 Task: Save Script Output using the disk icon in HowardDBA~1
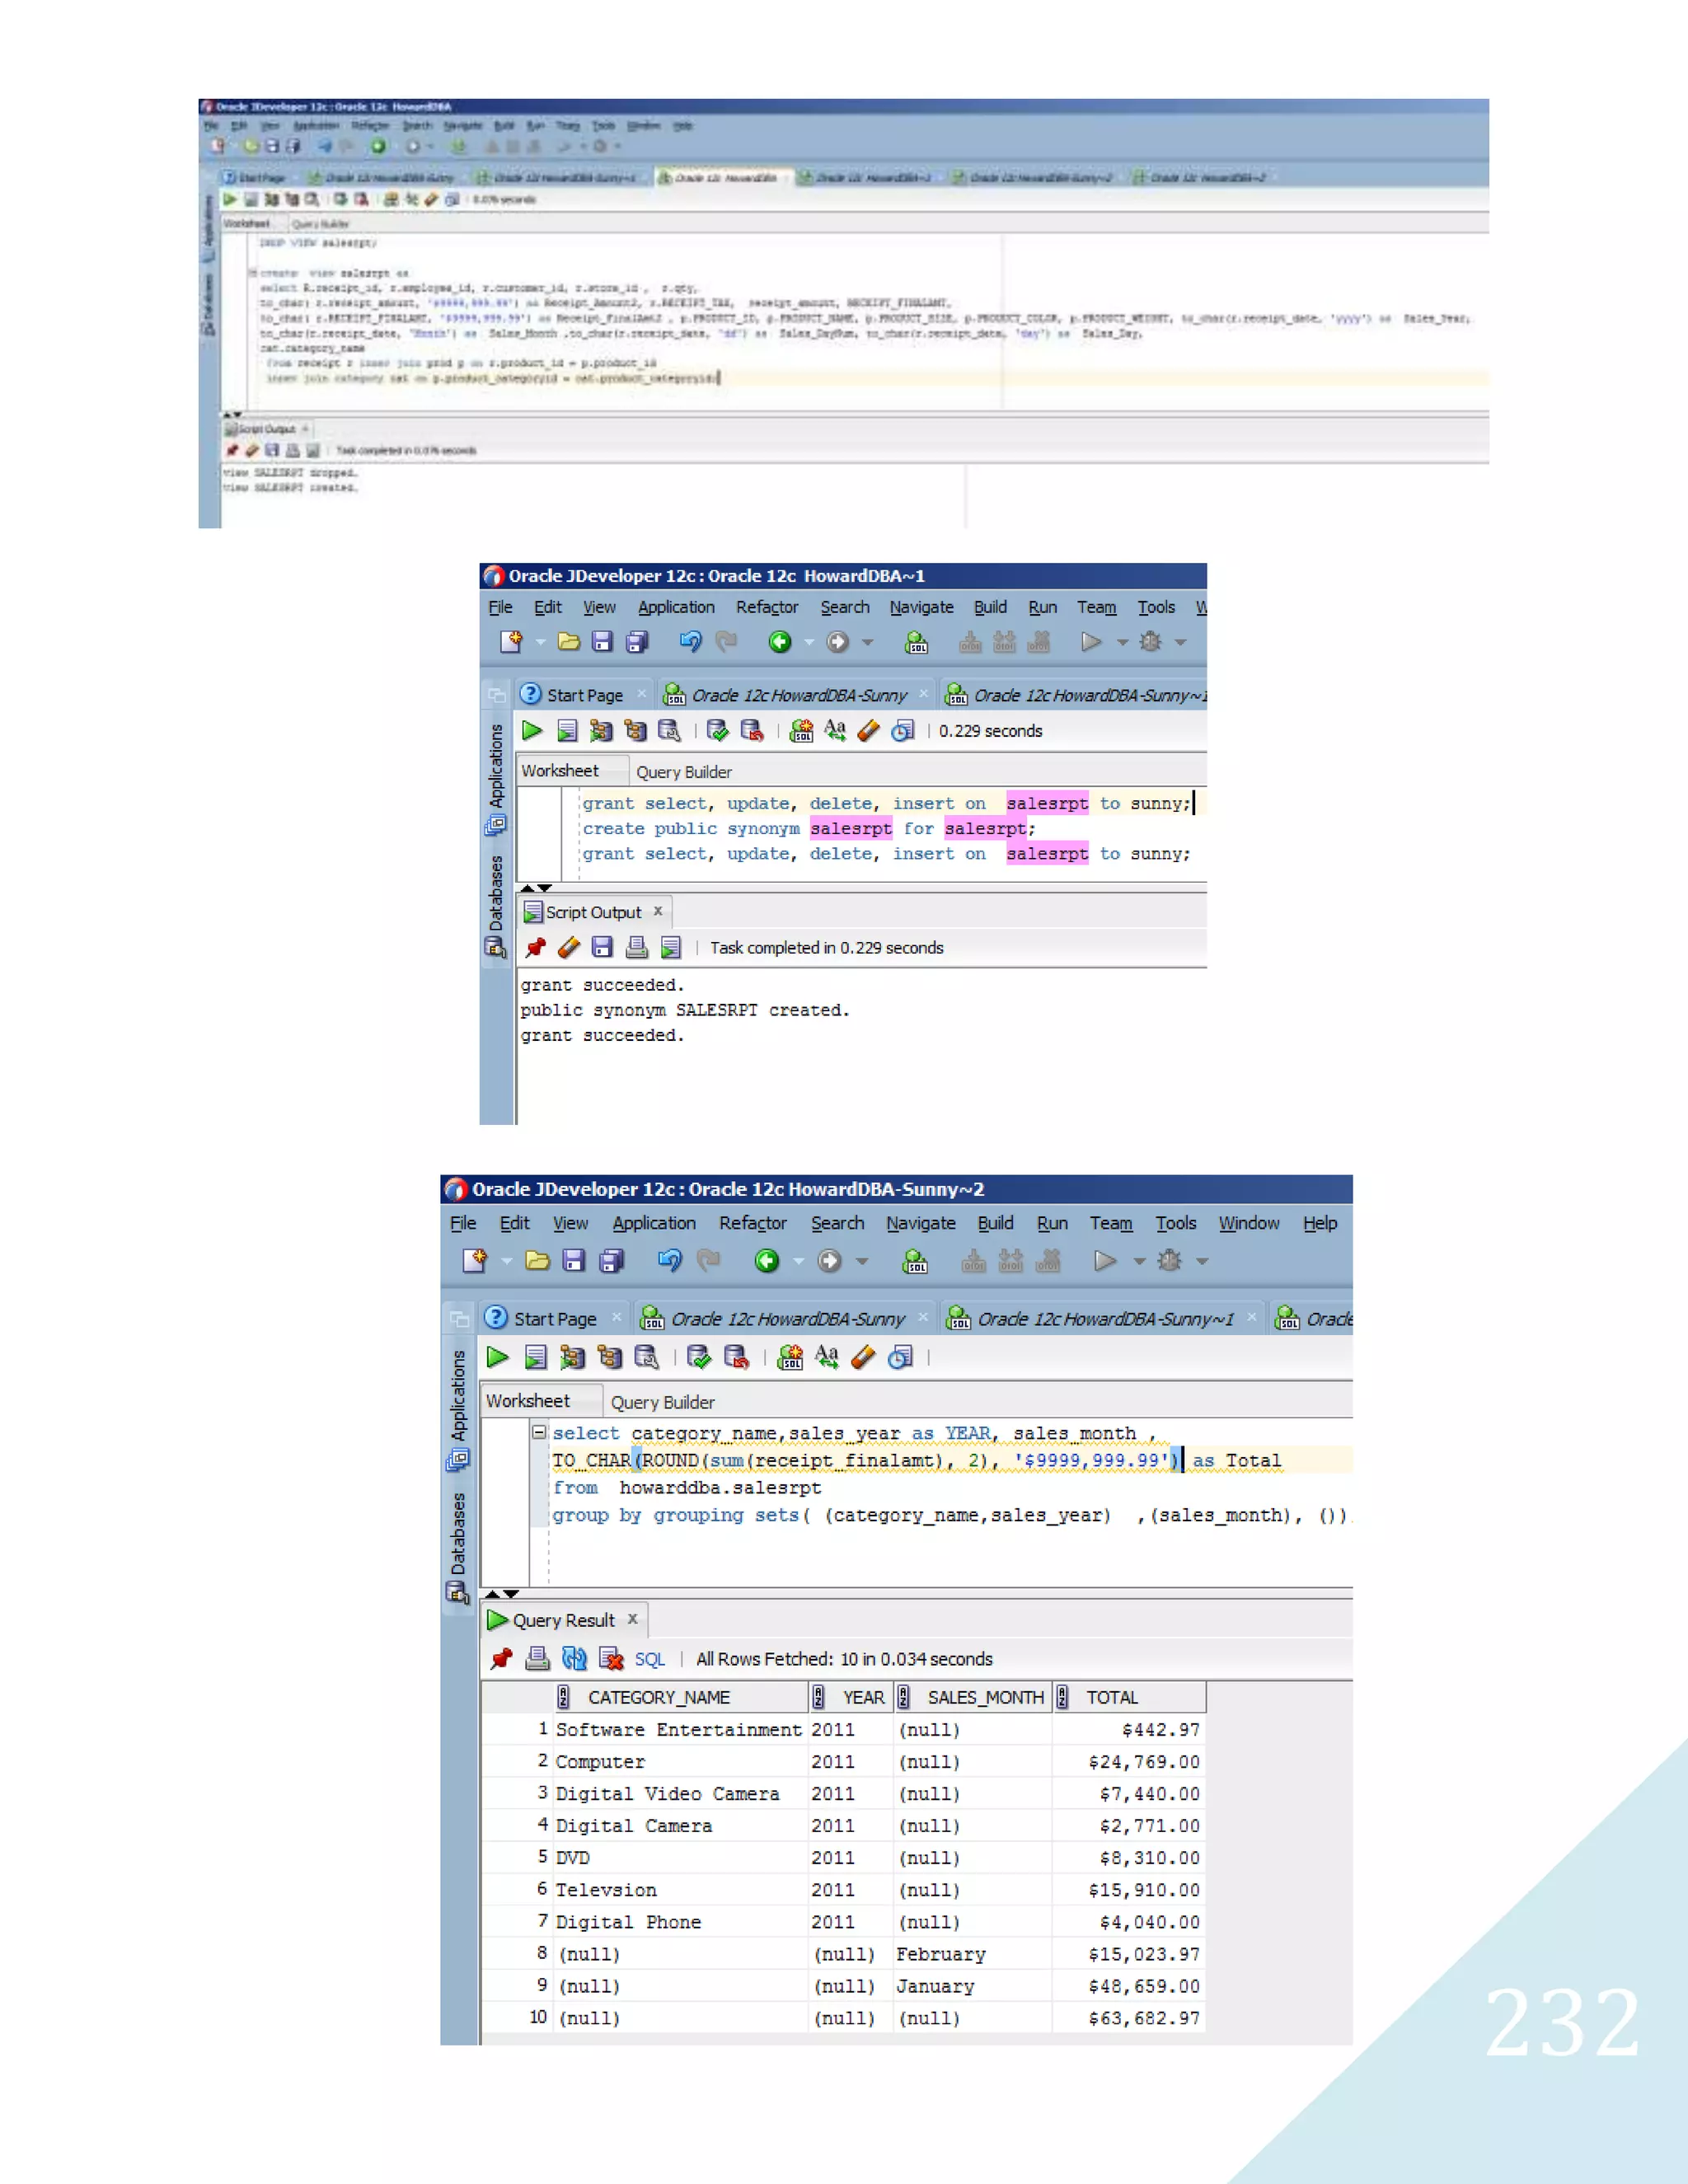point(602,947)
